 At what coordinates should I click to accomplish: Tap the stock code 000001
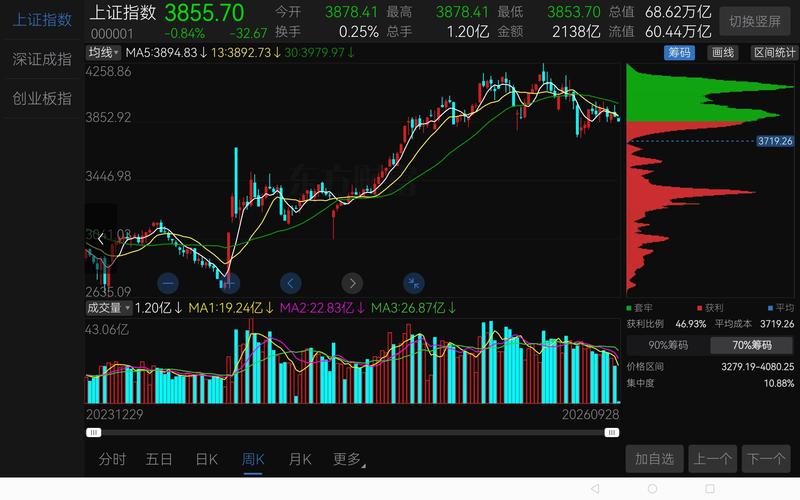(112, 34)
